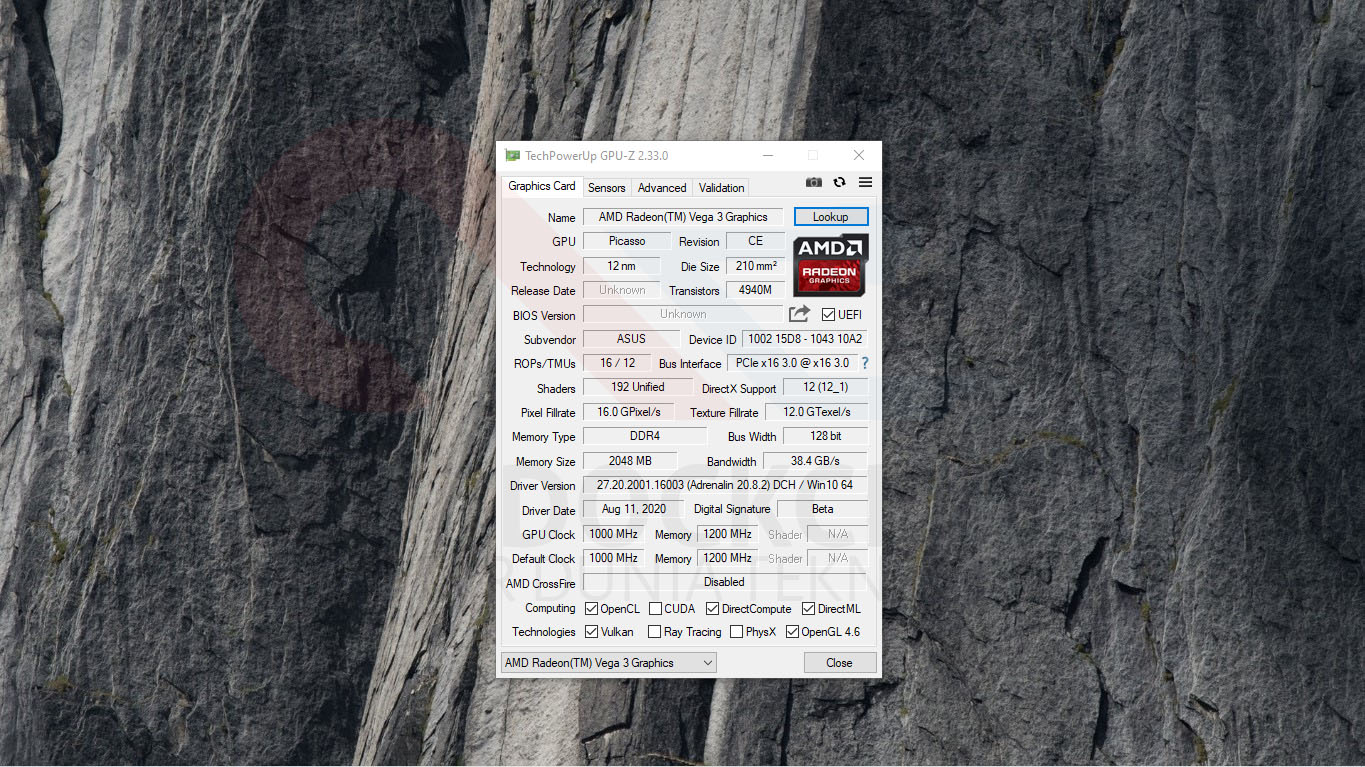Screen dimensions: 1365x767
Task: Click the Memory field in GPU Clock row
Action: click(728, 534)
